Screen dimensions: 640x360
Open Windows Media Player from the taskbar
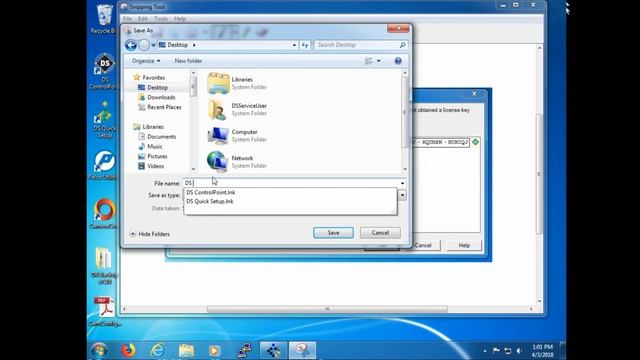coord(215,350)
